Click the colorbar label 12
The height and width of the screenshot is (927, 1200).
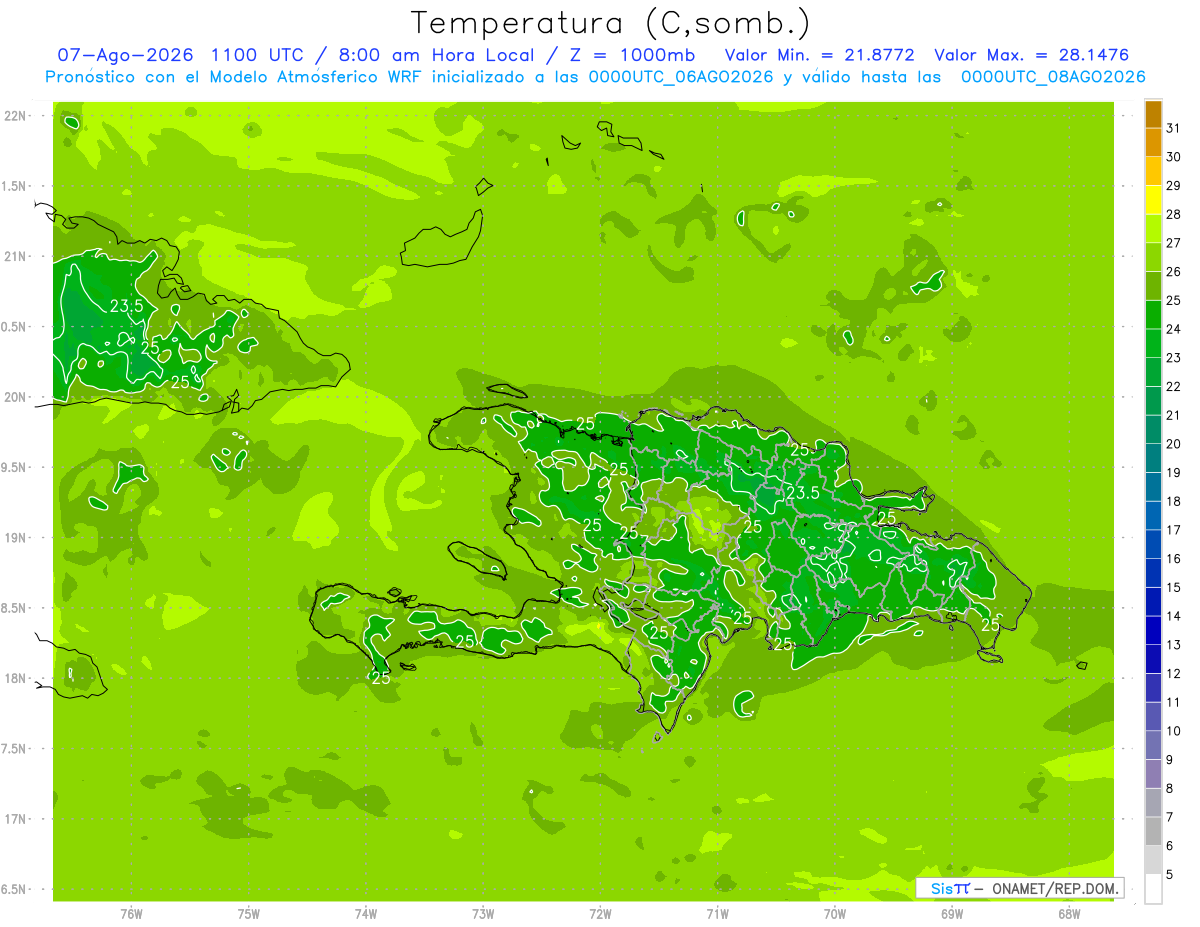coord(1173,673)
